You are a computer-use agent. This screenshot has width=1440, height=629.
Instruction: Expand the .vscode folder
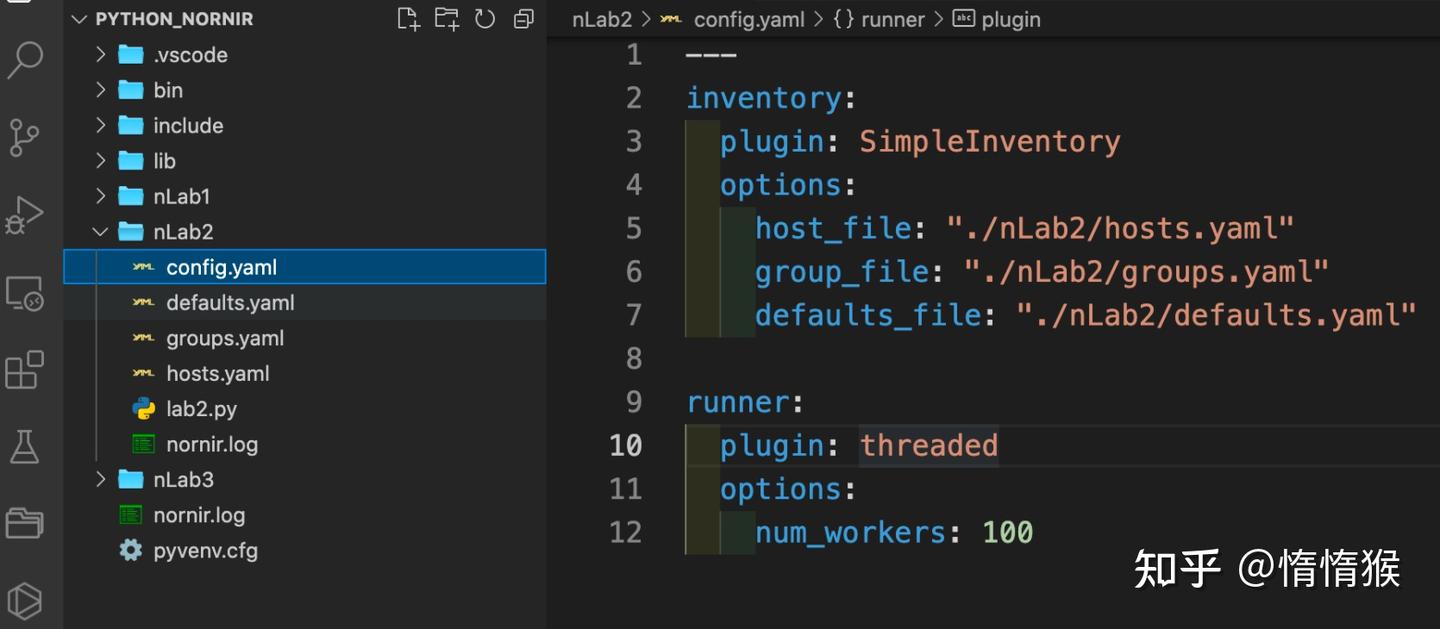coord(190,55)
